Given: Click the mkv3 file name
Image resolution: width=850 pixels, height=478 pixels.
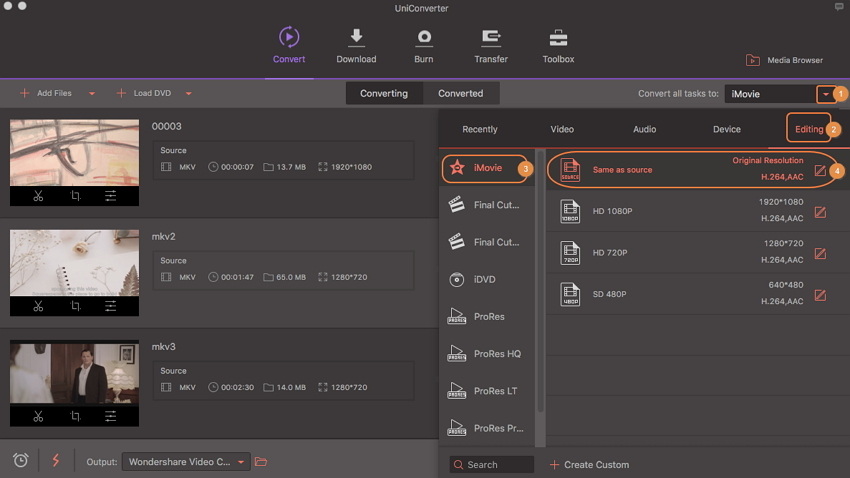Looking at the screenshot, I should (163, 346).
